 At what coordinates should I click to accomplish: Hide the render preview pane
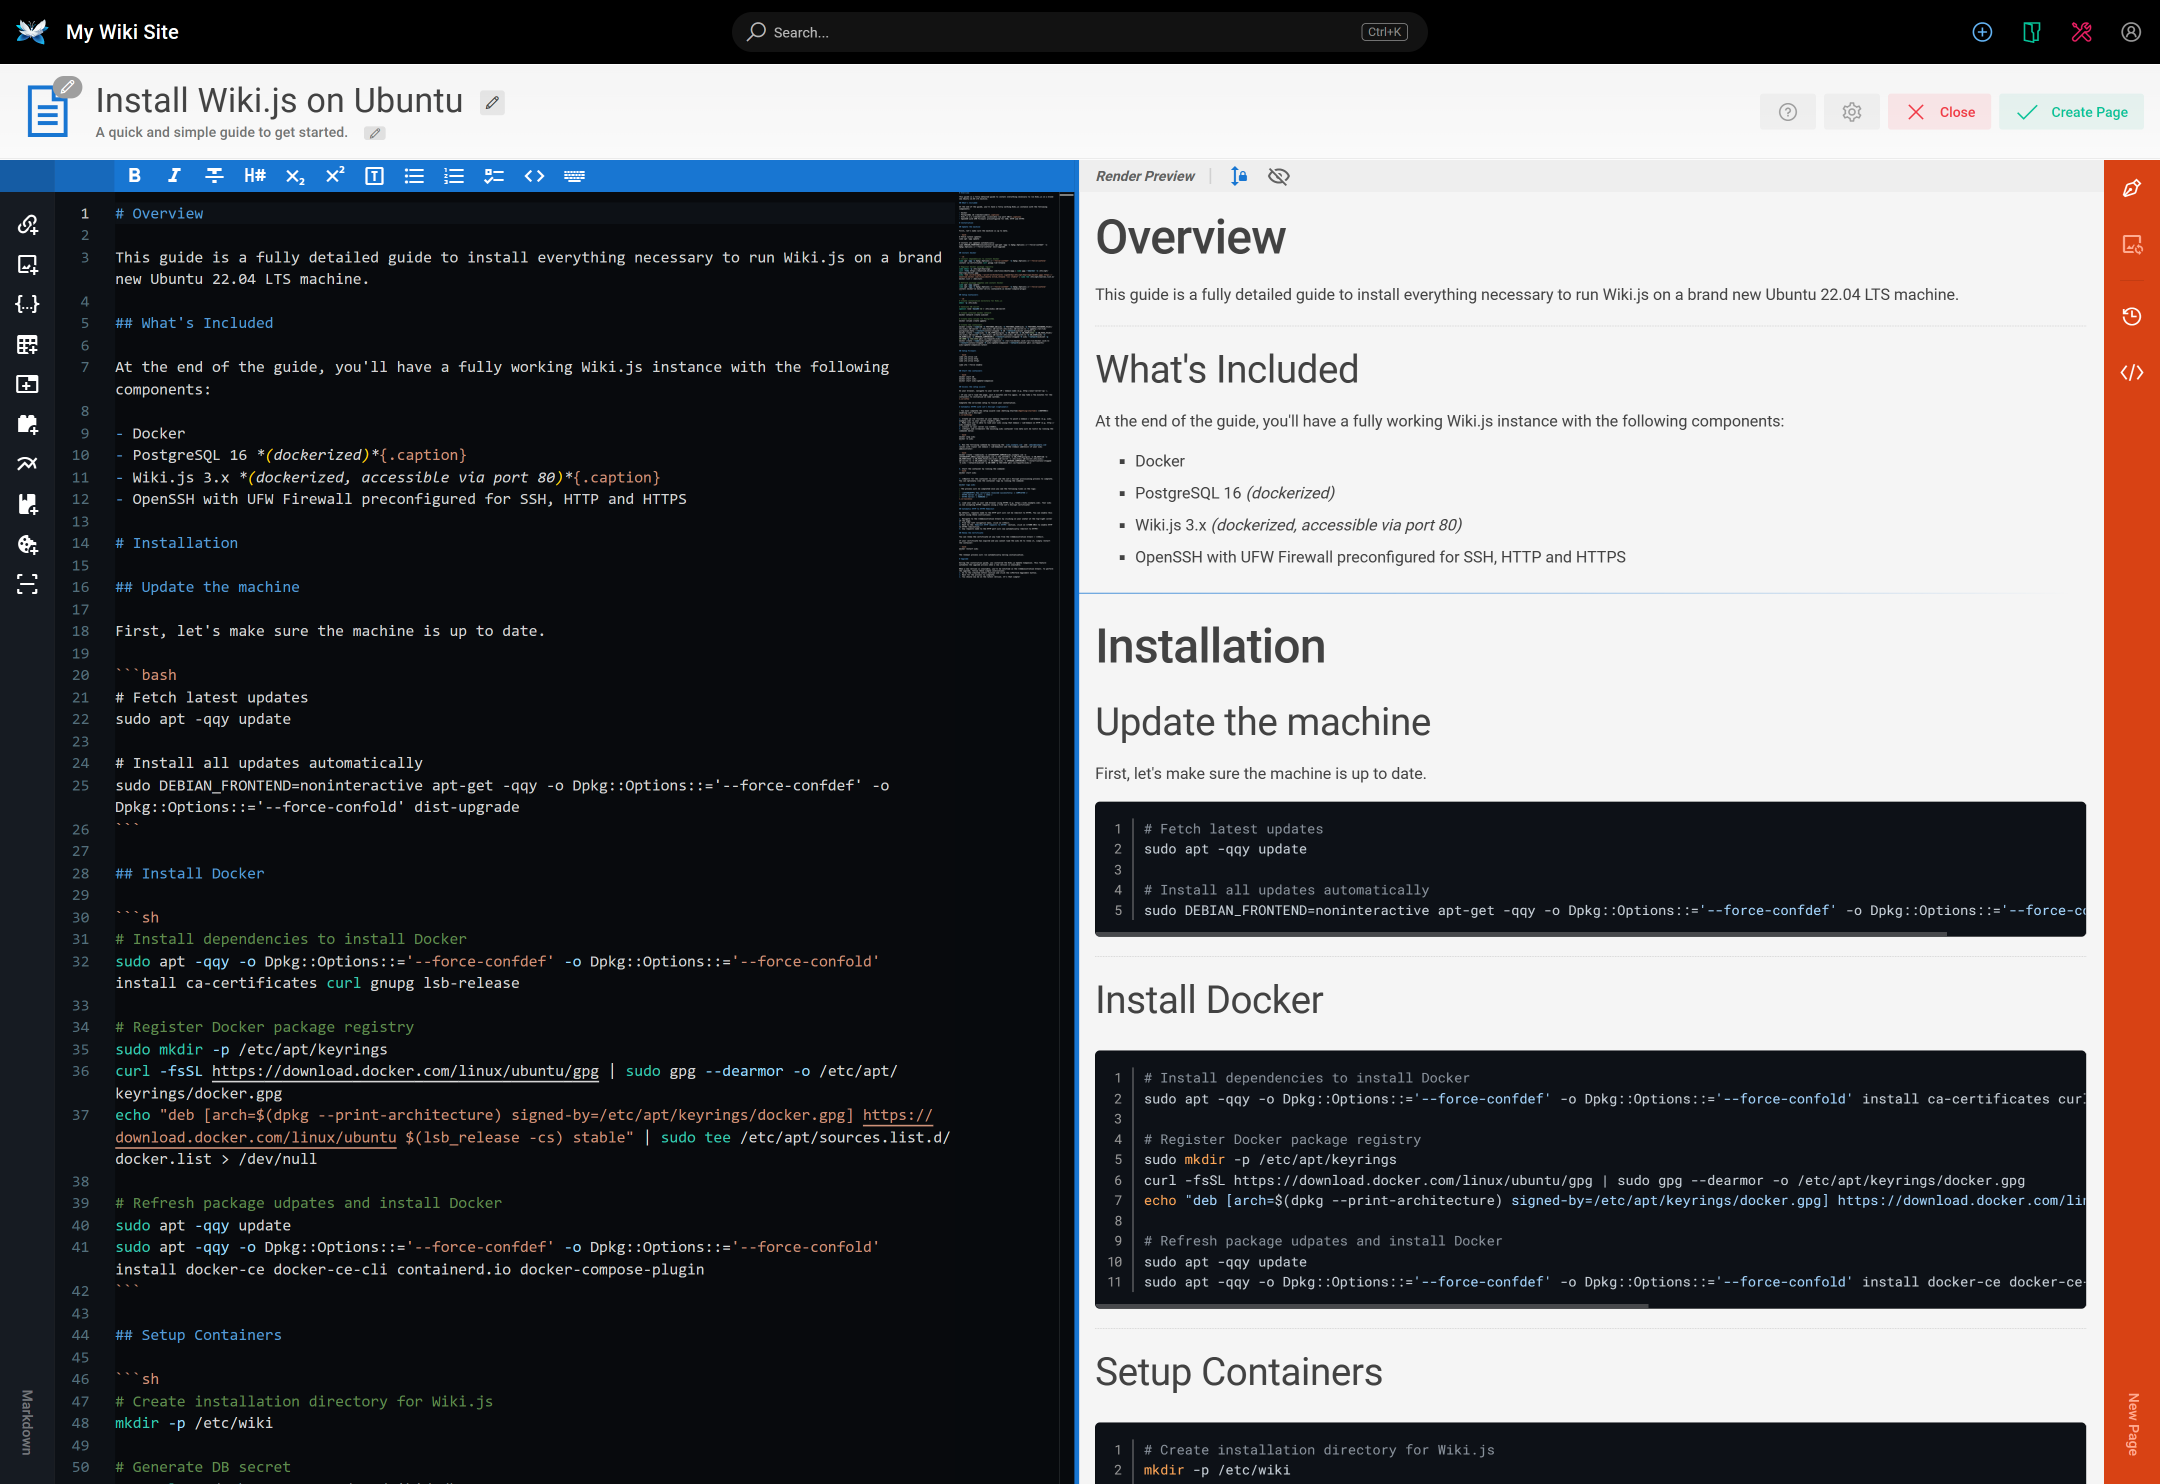1279,176
